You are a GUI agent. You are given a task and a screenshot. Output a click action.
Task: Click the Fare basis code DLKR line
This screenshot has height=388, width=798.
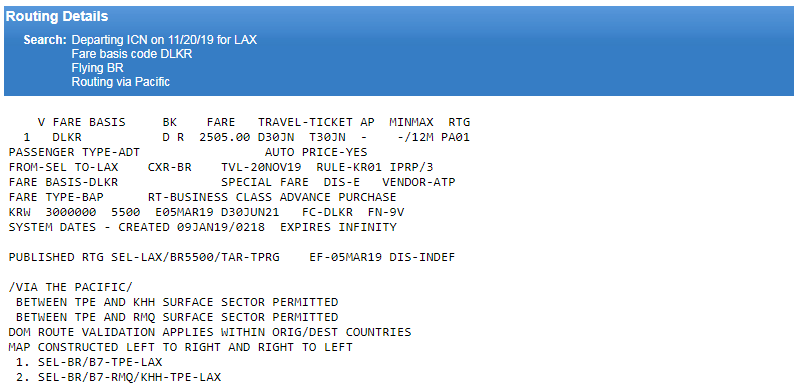pyautogui.click(x=132, y=53)
